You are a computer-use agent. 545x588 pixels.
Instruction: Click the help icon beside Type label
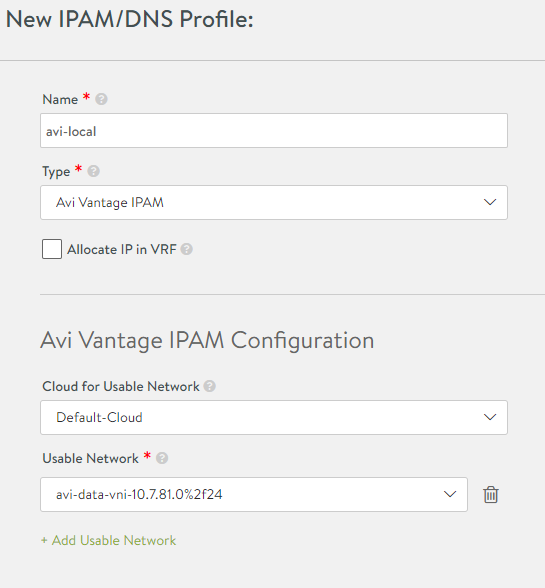tap(93, 171)
